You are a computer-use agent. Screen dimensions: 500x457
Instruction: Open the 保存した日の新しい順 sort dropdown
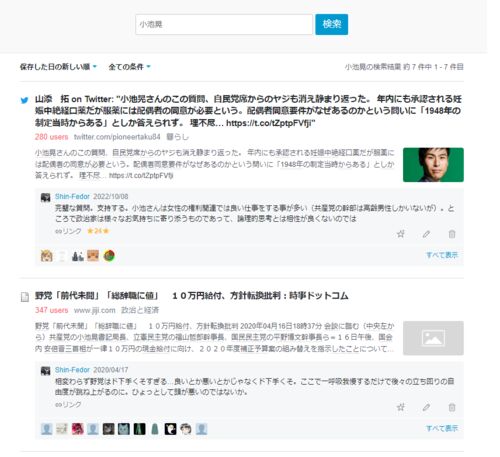[58, 67]
